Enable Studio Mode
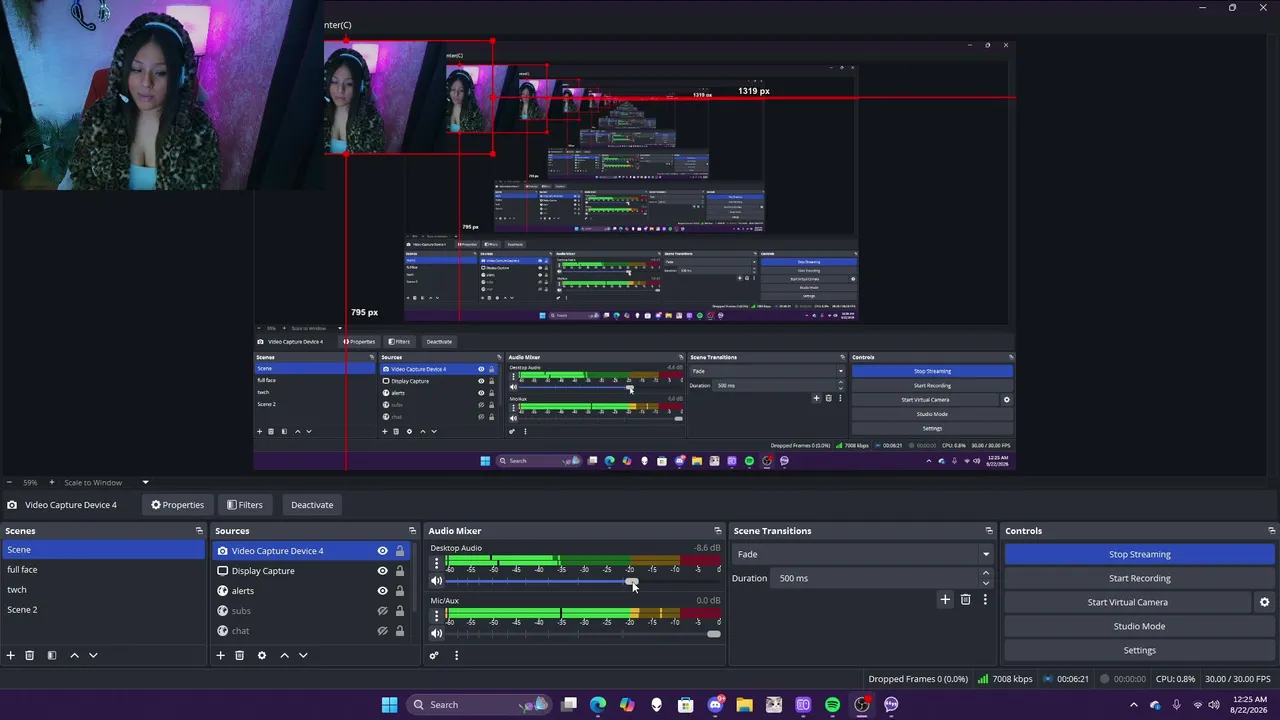The height and width of the screenshot is (720, 1280). point(1139,626)
